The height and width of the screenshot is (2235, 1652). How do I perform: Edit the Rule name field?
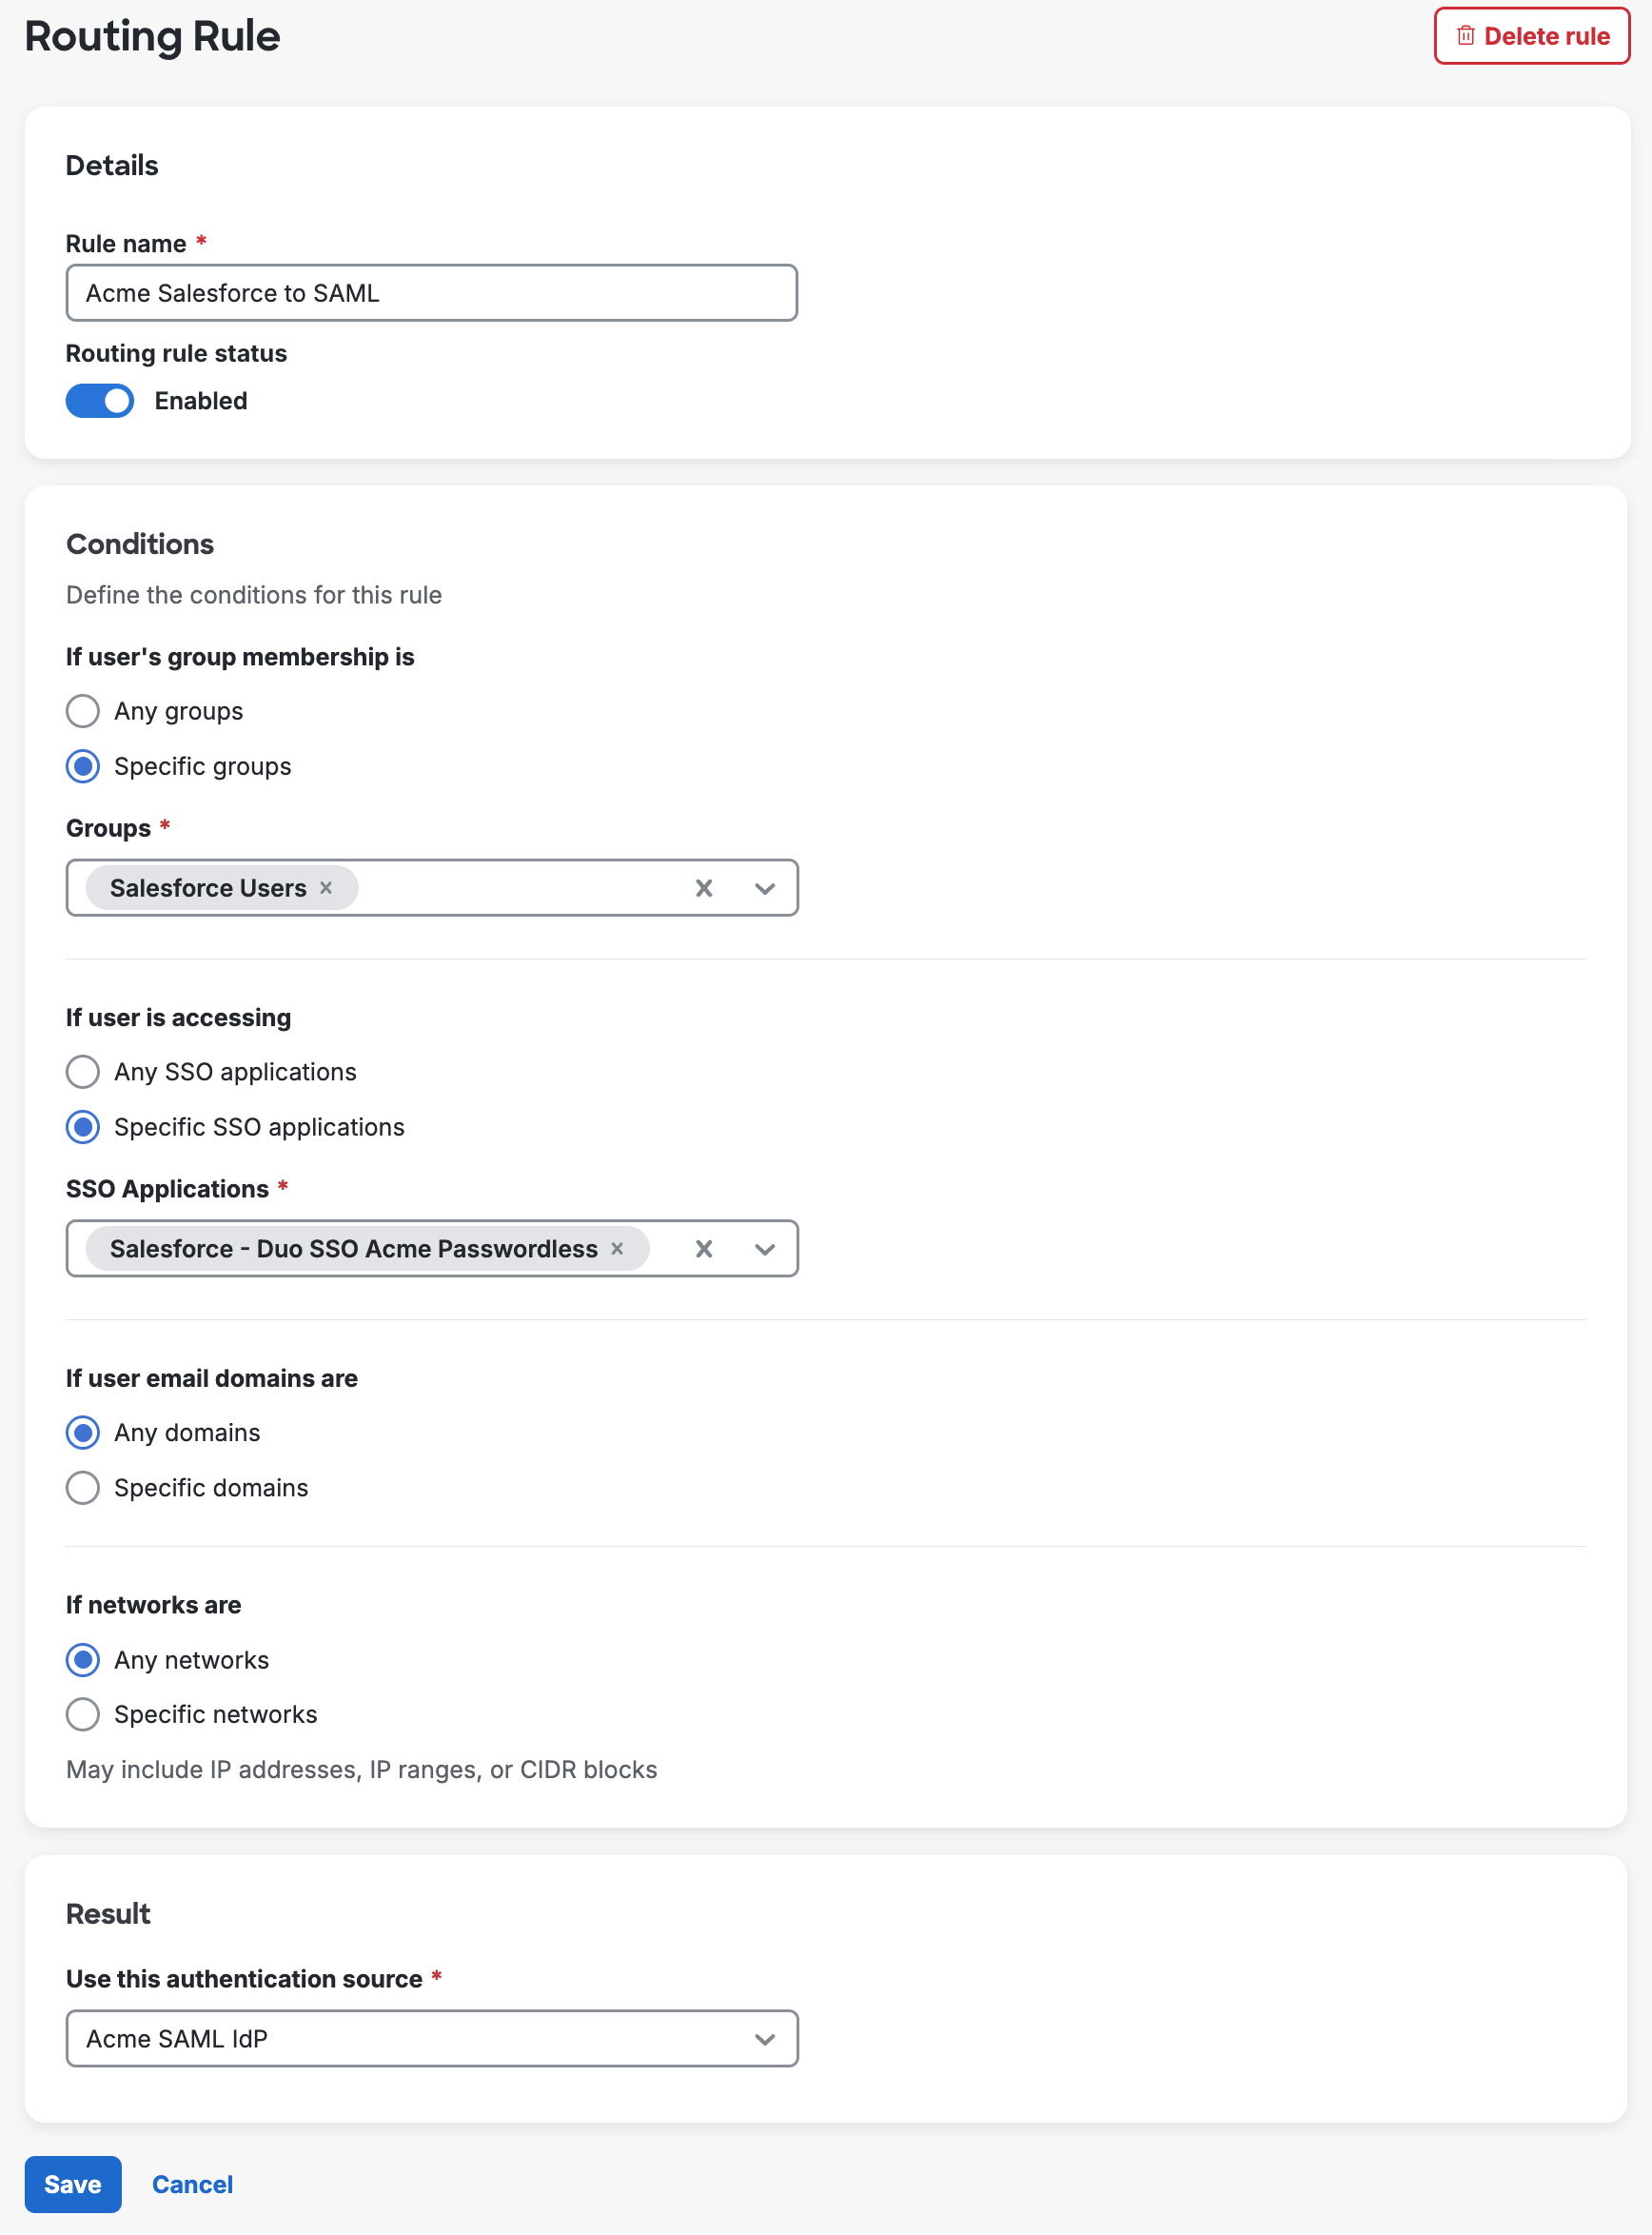431,292
